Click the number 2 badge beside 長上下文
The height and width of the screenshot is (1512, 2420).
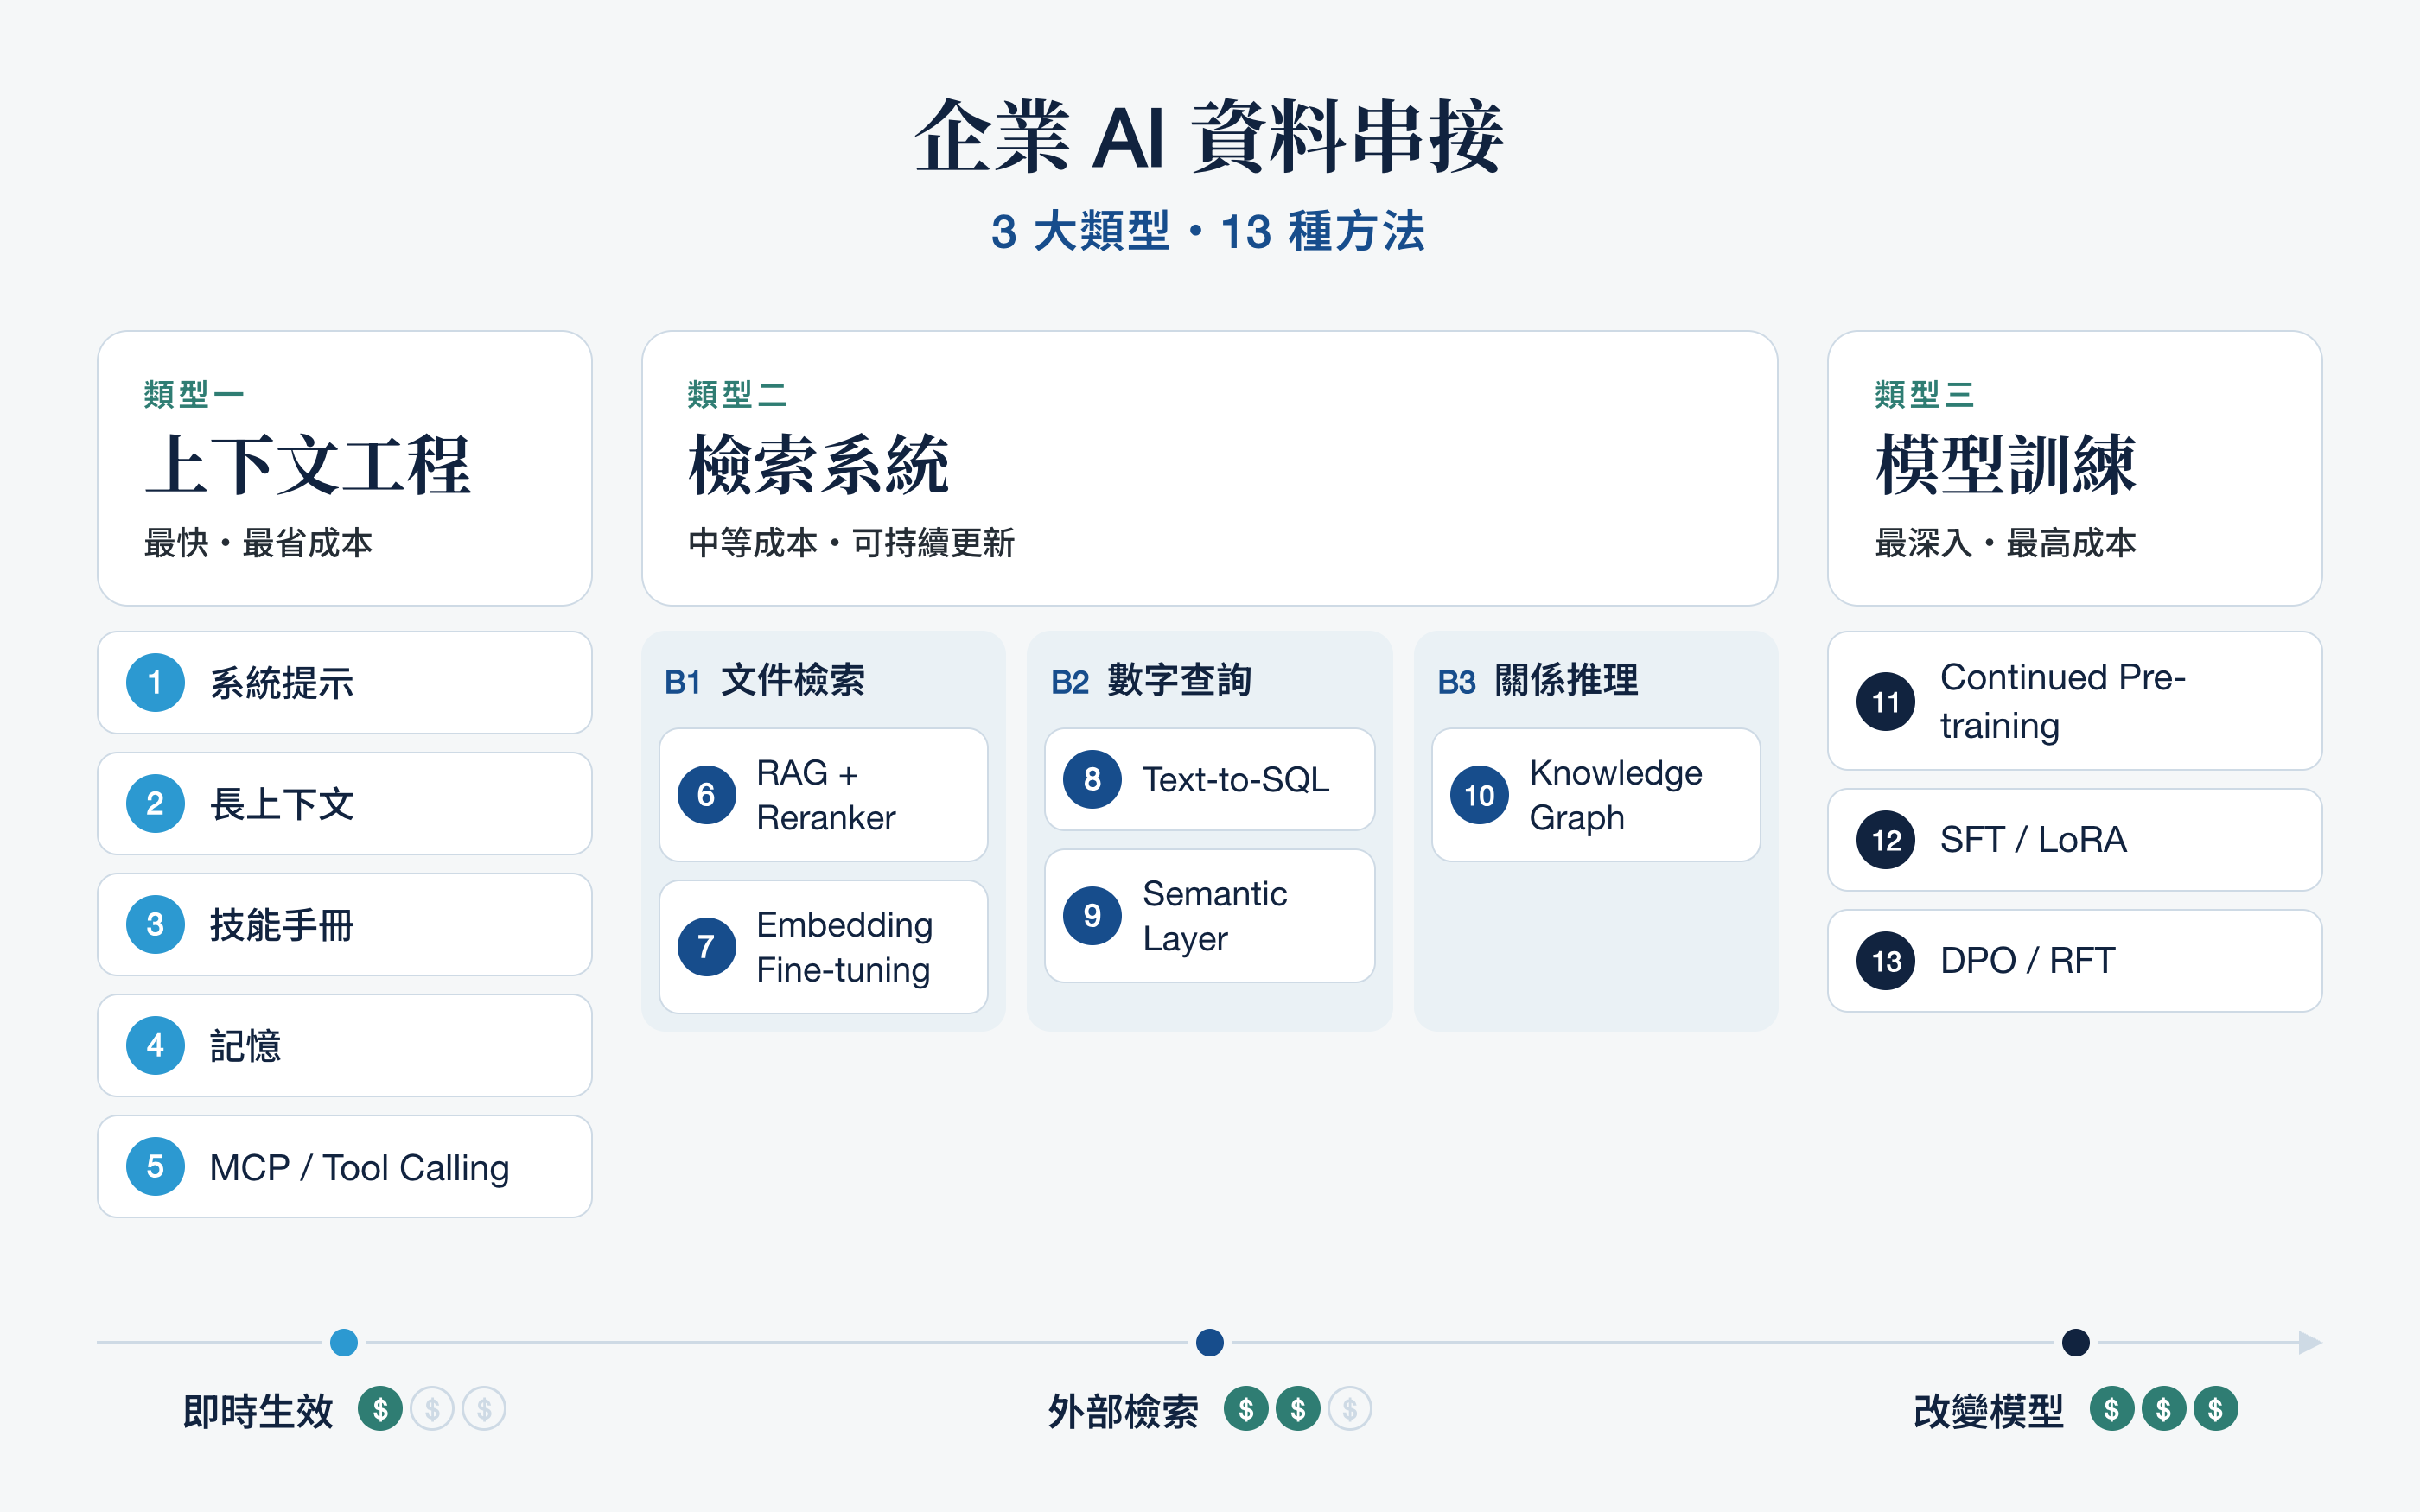click(x=155, y=804)
